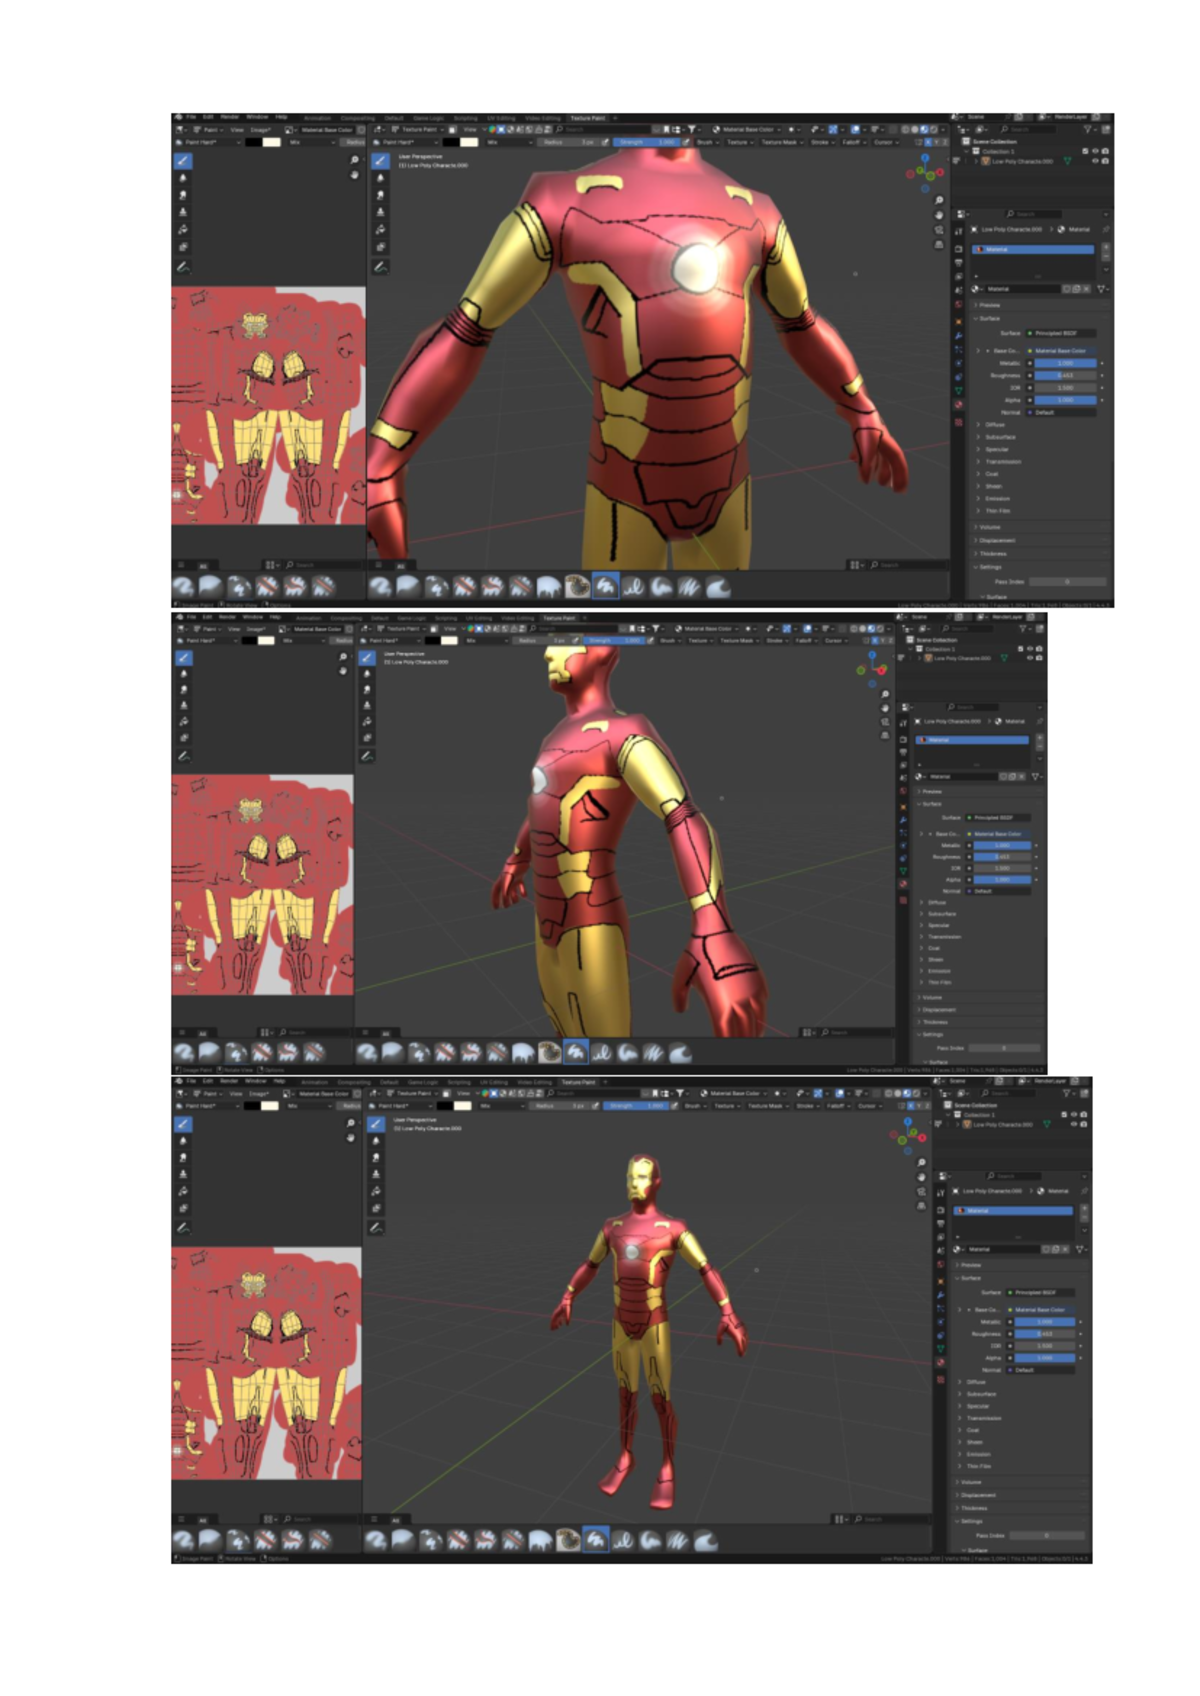Click Strength slider in top screenshot's header
The width and height of the screenshot is (1200, 1696).
pyautogui.click(x=646, y=142)
